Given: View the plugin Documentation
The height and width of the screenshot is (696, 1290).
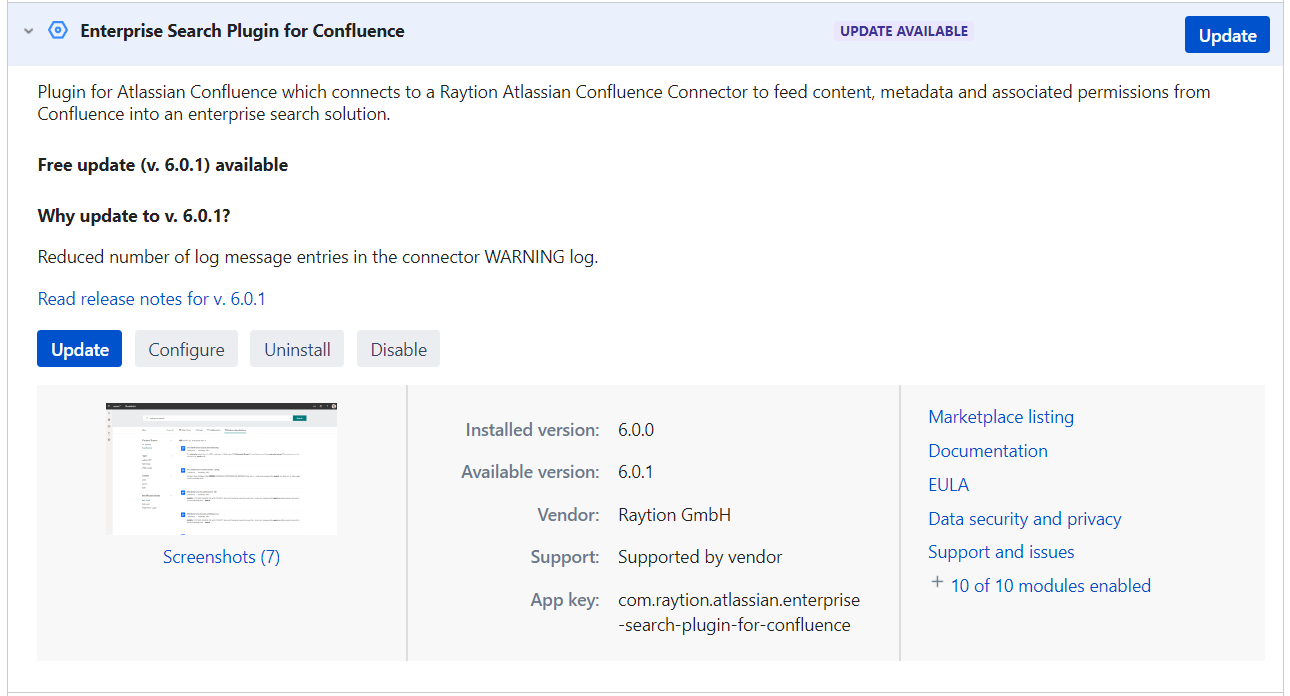Looking at the screenshot, I should click(x=988, y=450).
